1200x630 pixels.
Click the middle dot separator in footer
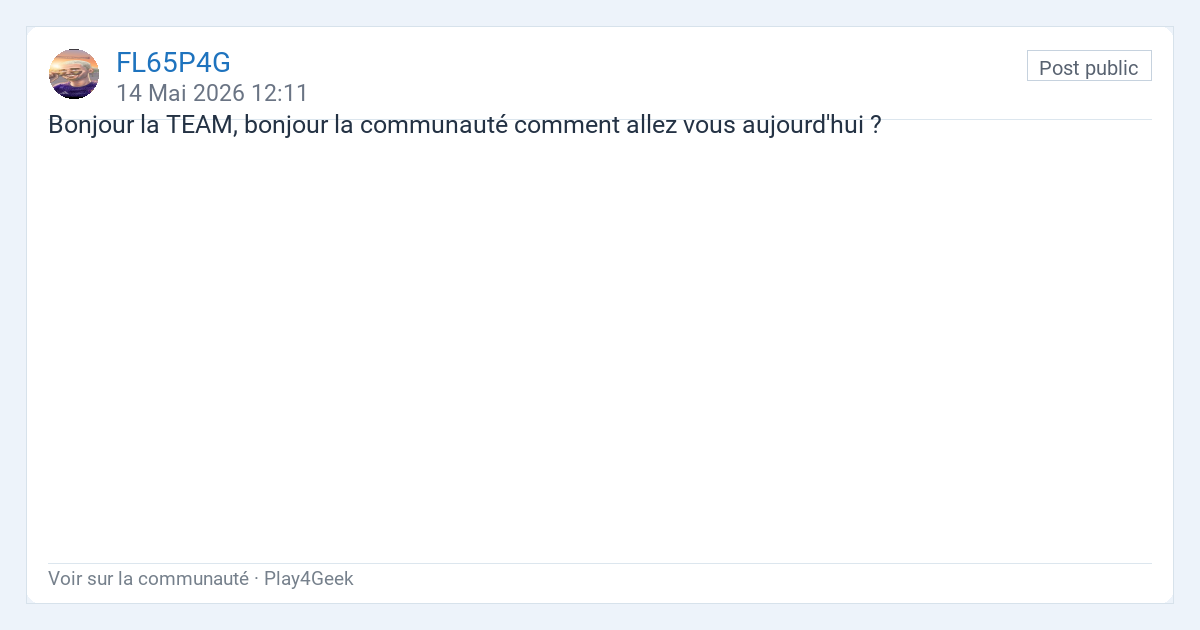coord(257,578)
